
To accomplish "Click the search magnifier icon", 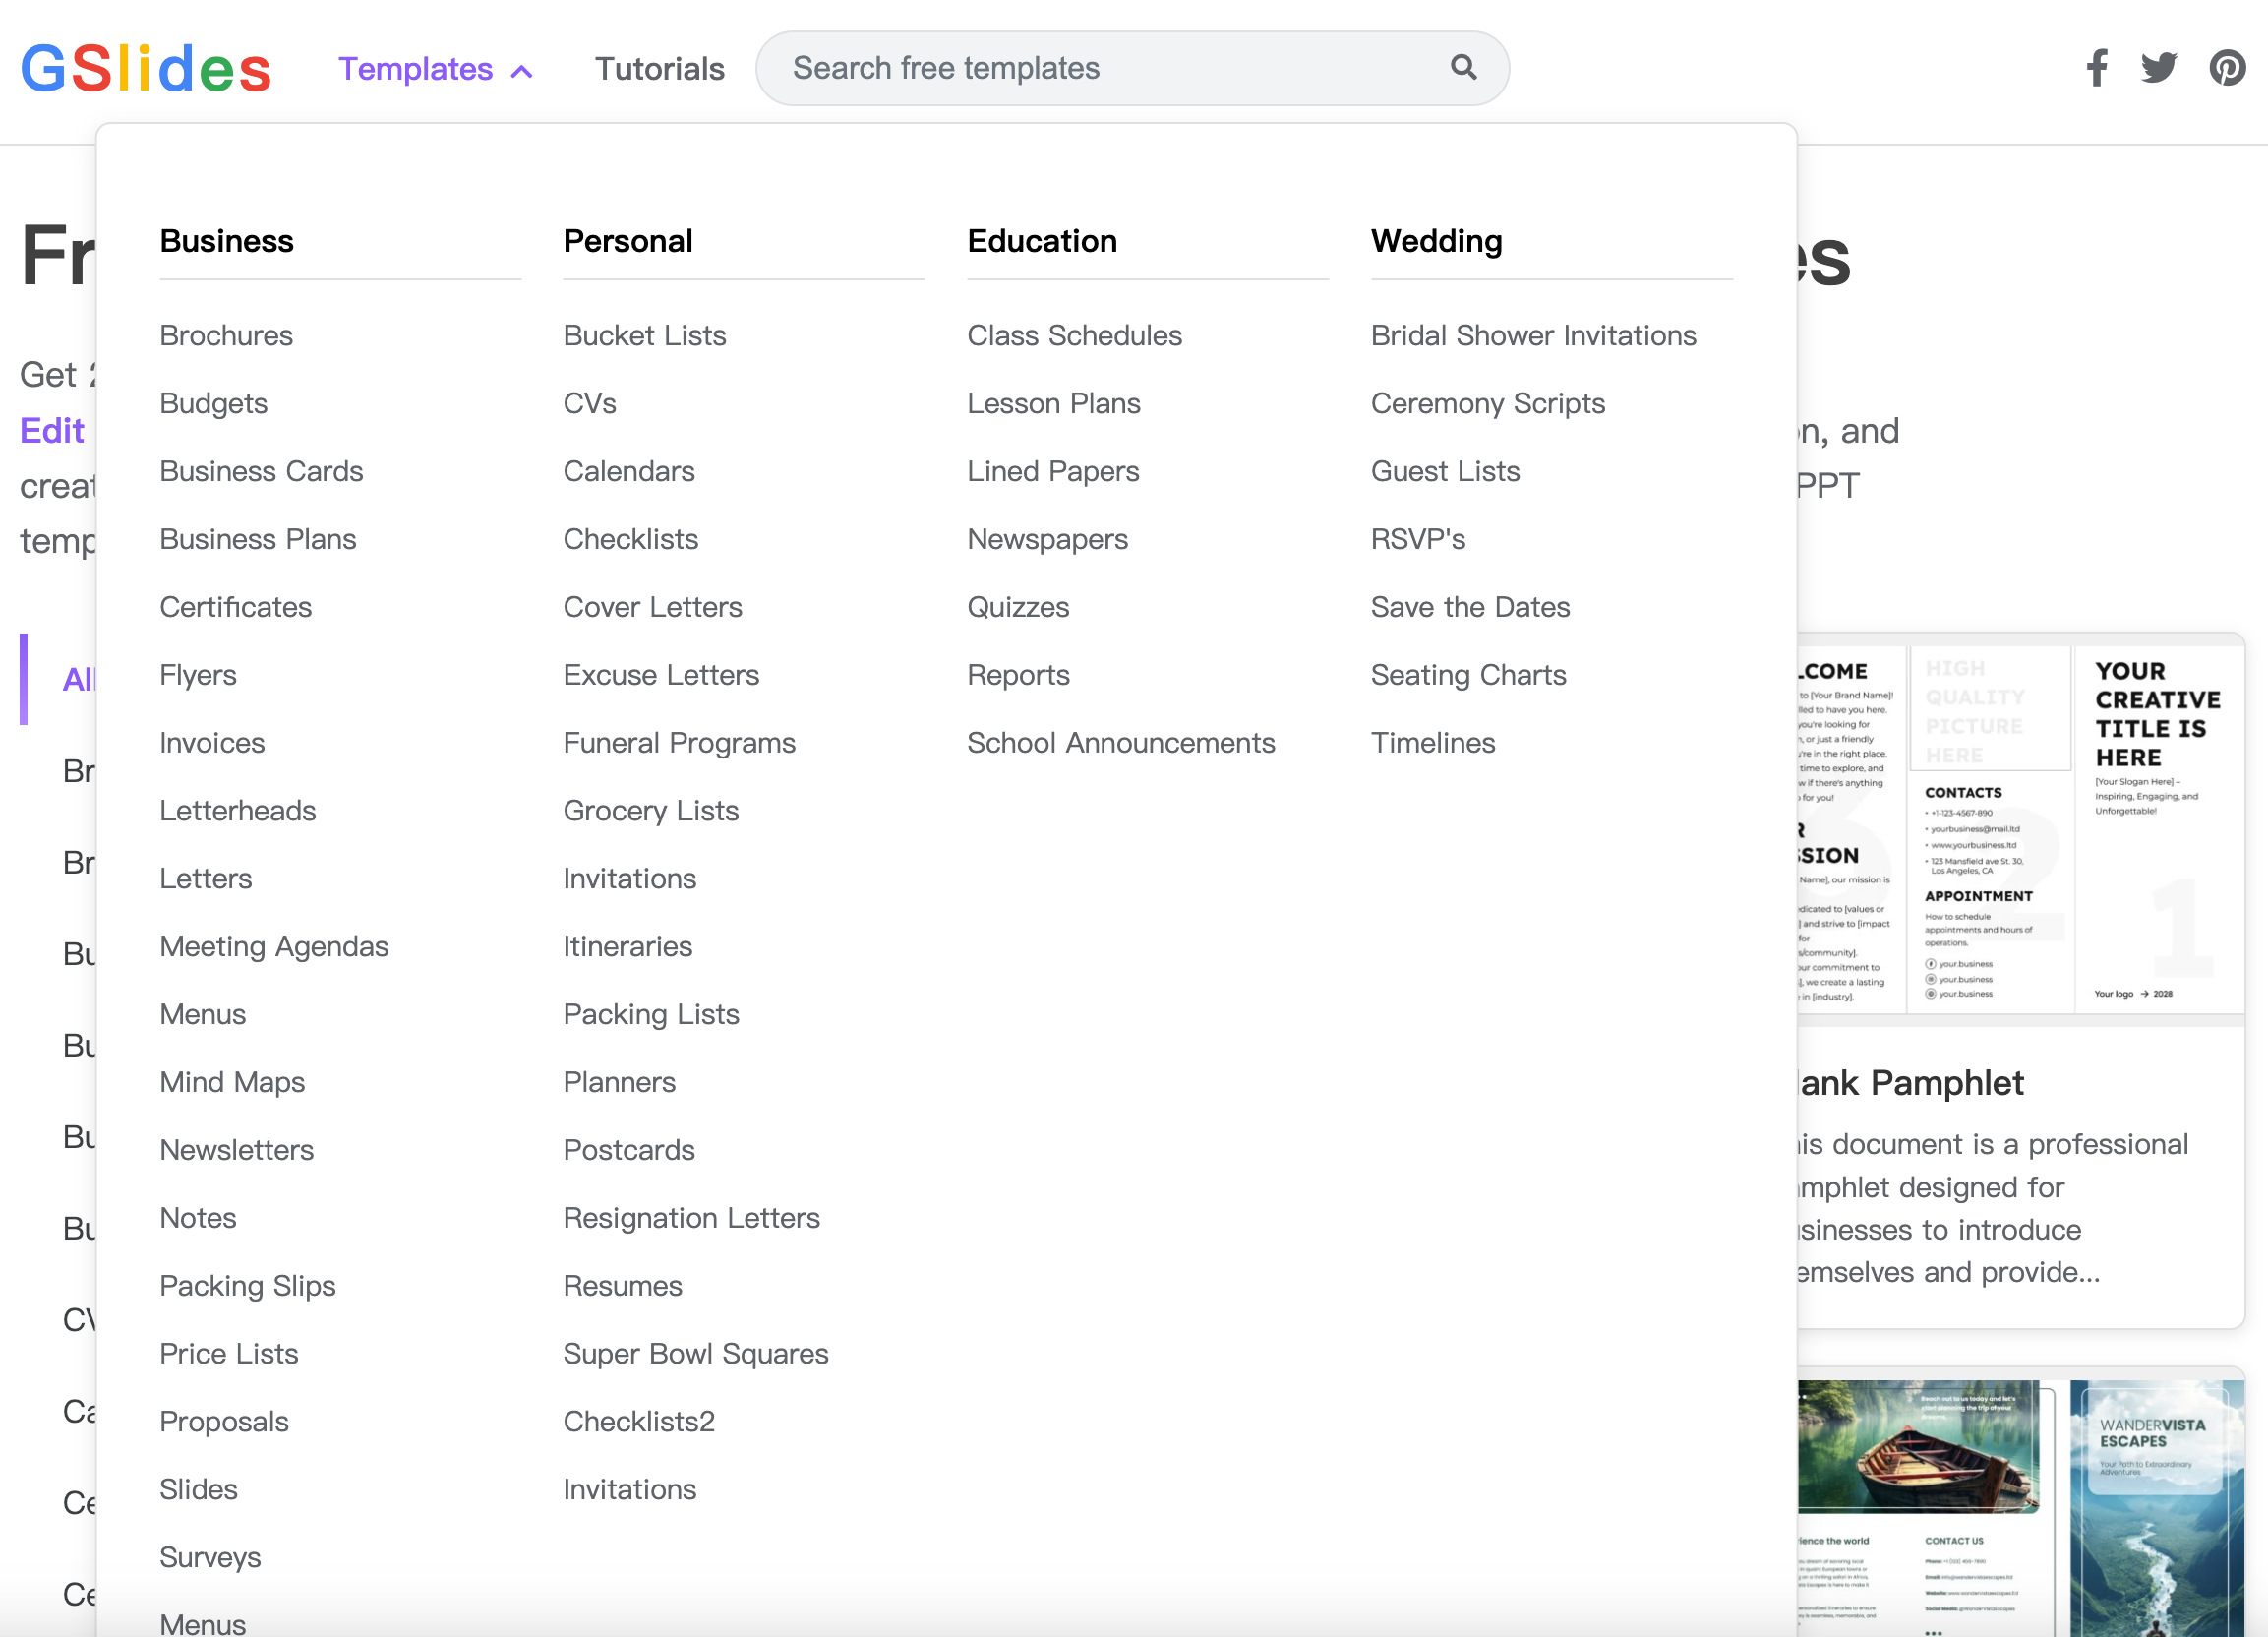I will (1463, 67).
